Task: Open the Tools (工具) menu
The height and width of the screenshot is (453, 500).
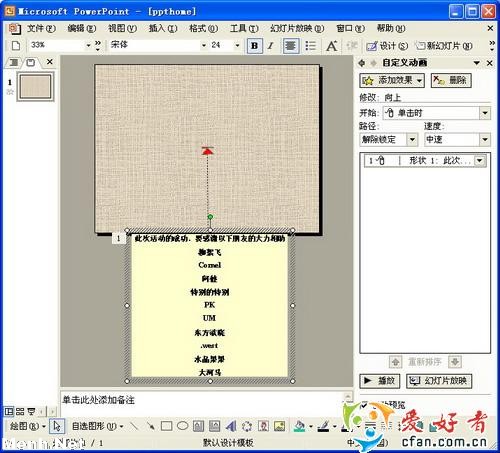Action: [x=244, y=29]
